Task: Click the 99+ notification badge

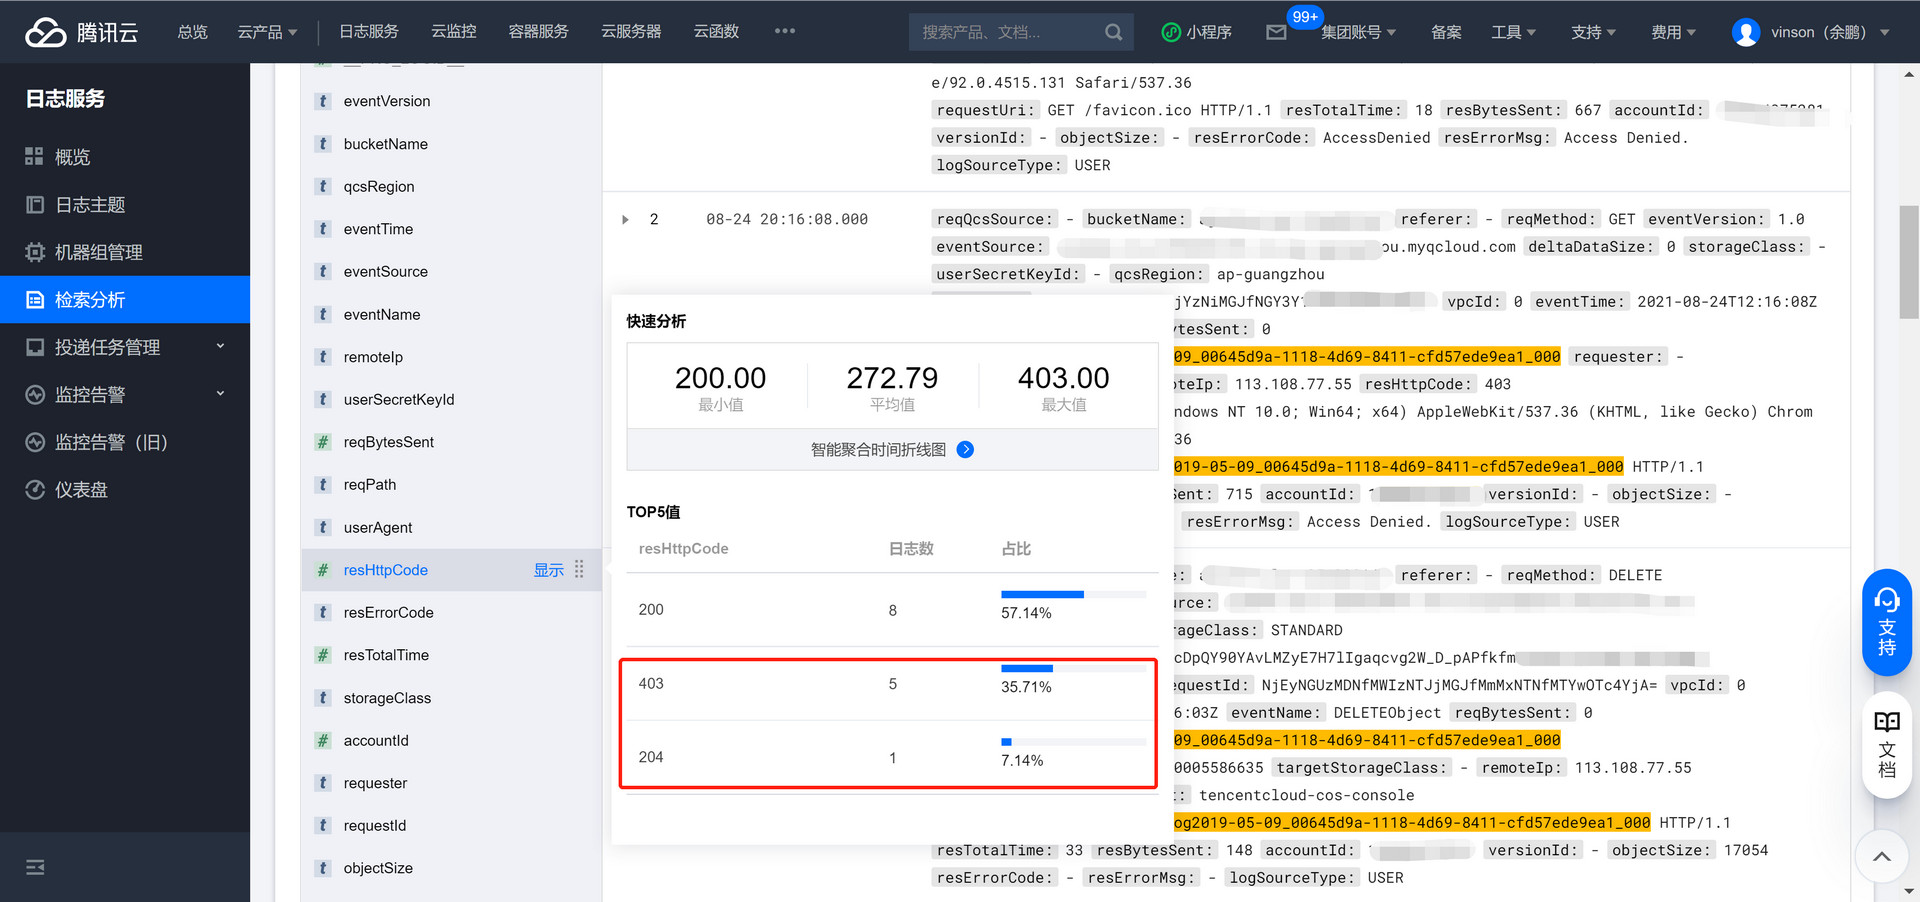Action: pos(1305,16)
